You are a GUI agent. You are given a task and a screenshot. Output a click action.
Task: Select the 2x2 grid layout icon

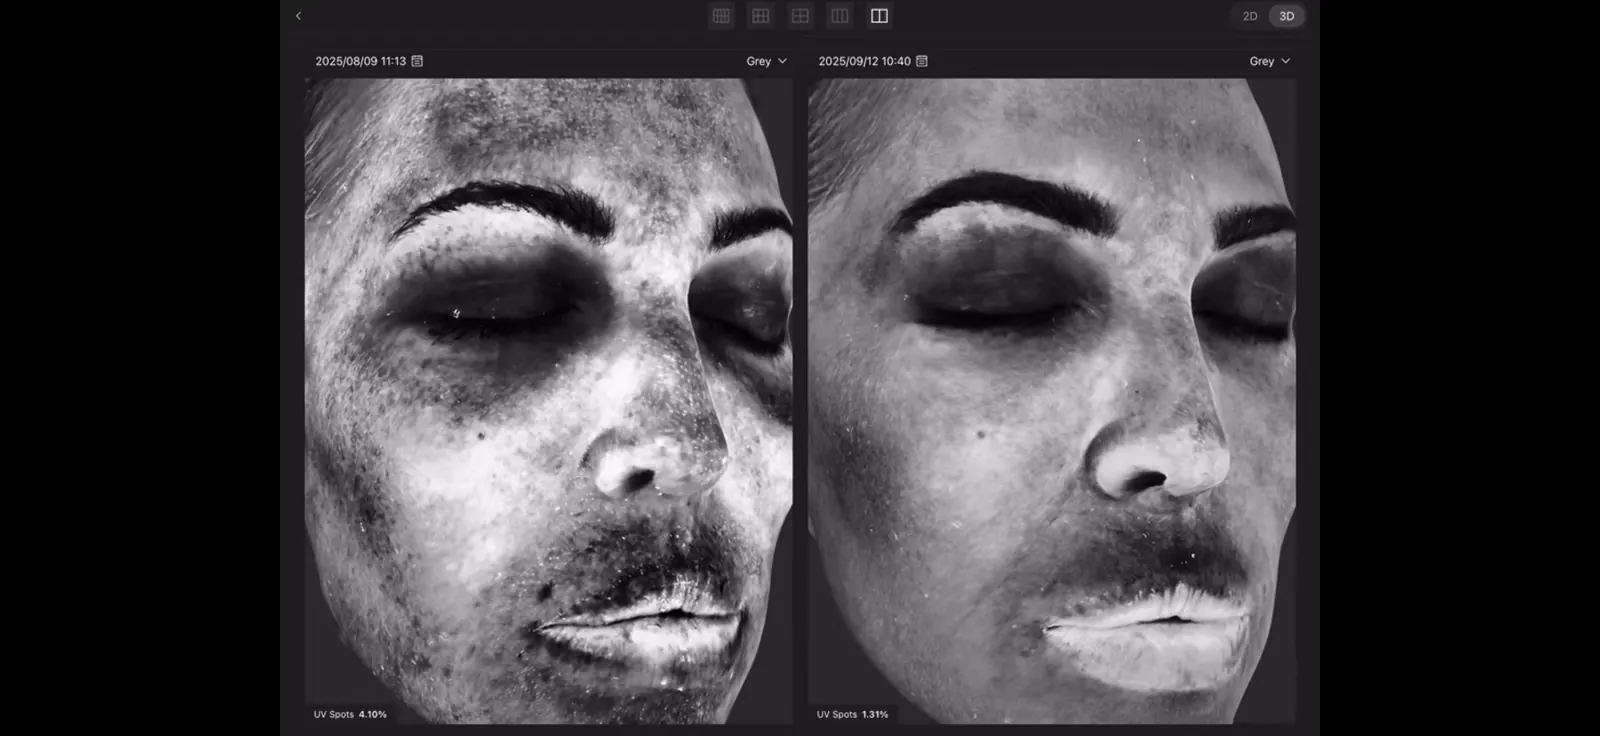[x=800, y=16]
